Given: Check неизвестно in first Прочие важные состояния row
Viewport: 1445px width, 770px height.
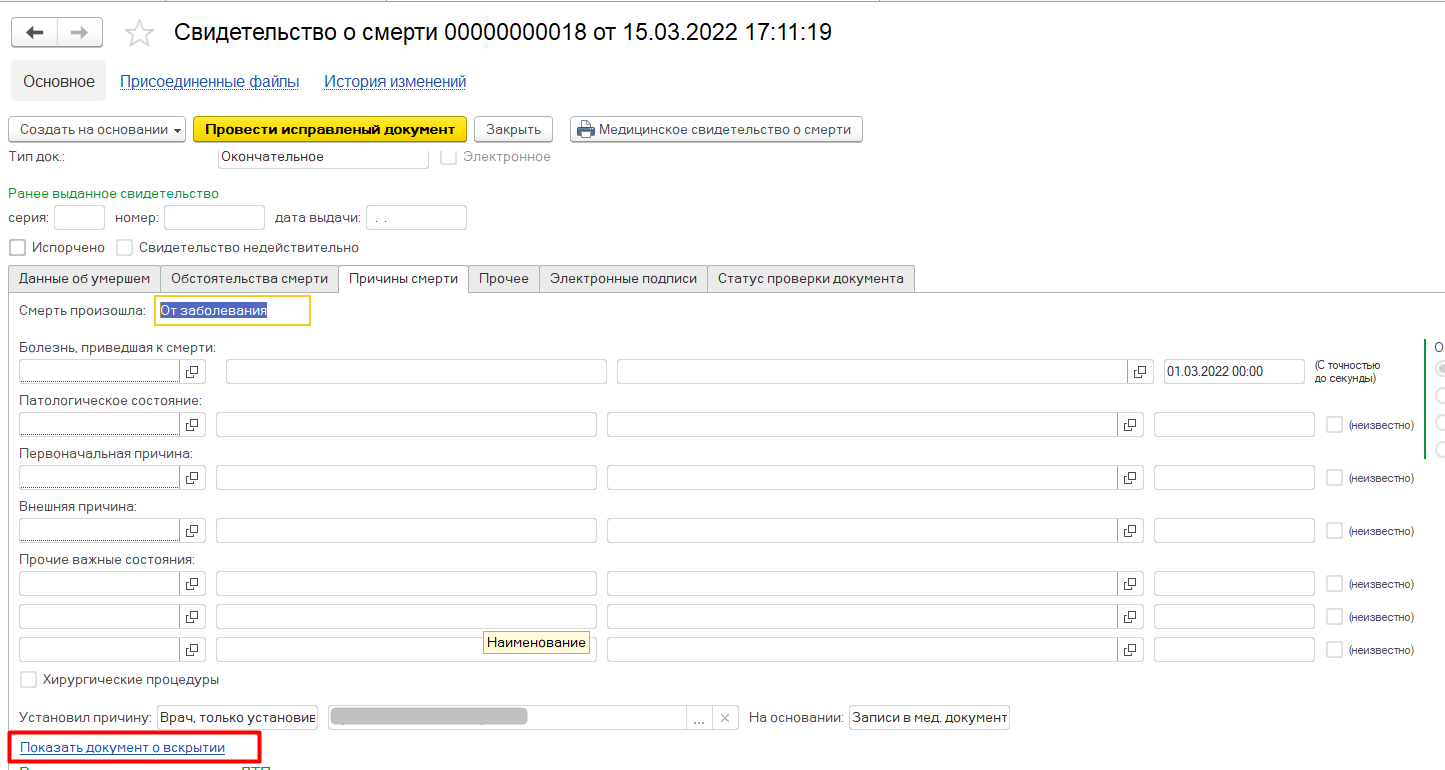Looking at the screenshot, I should 1334,583.
